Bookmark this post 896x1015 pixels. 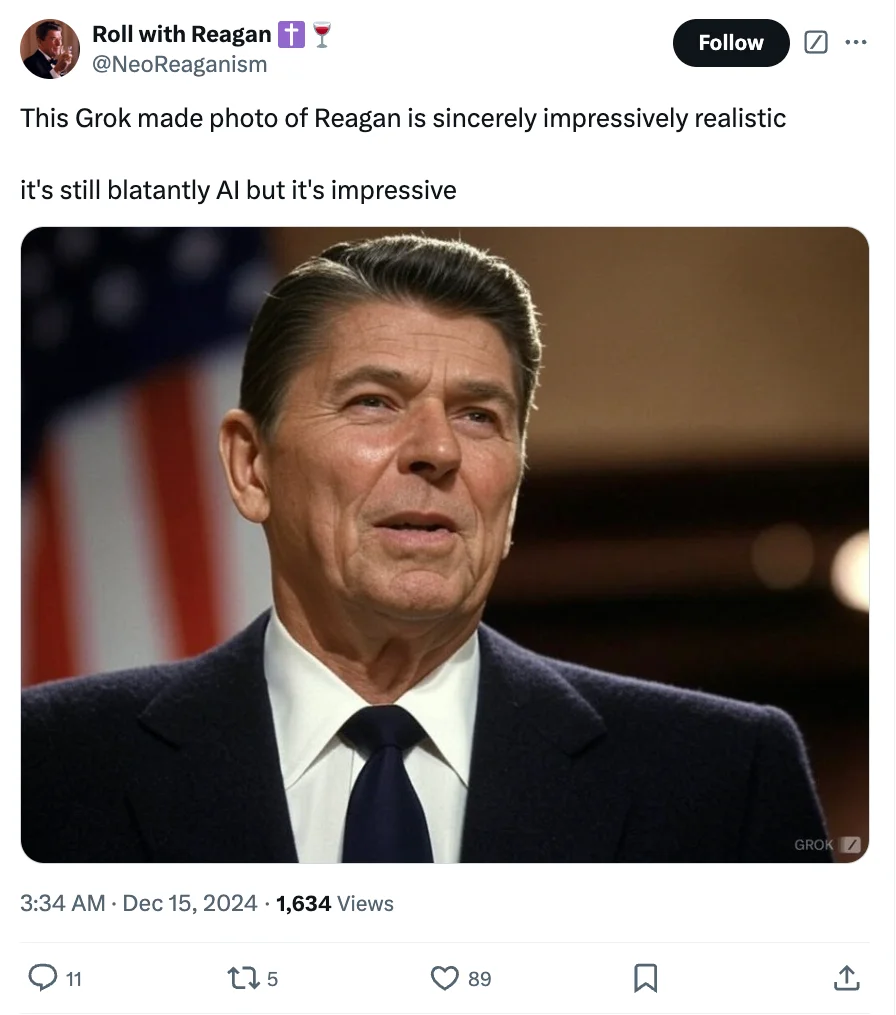(x=646, y=977)
